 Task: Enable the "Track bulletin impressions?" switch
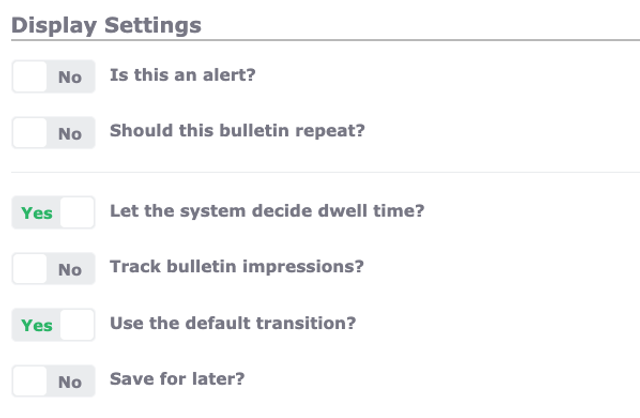[53, 269]
